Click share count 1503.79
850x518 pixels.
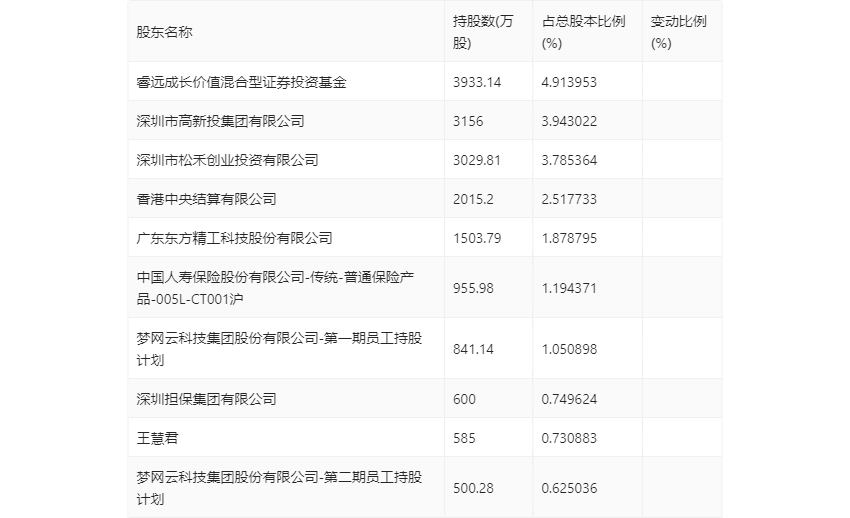pos(477,238)
